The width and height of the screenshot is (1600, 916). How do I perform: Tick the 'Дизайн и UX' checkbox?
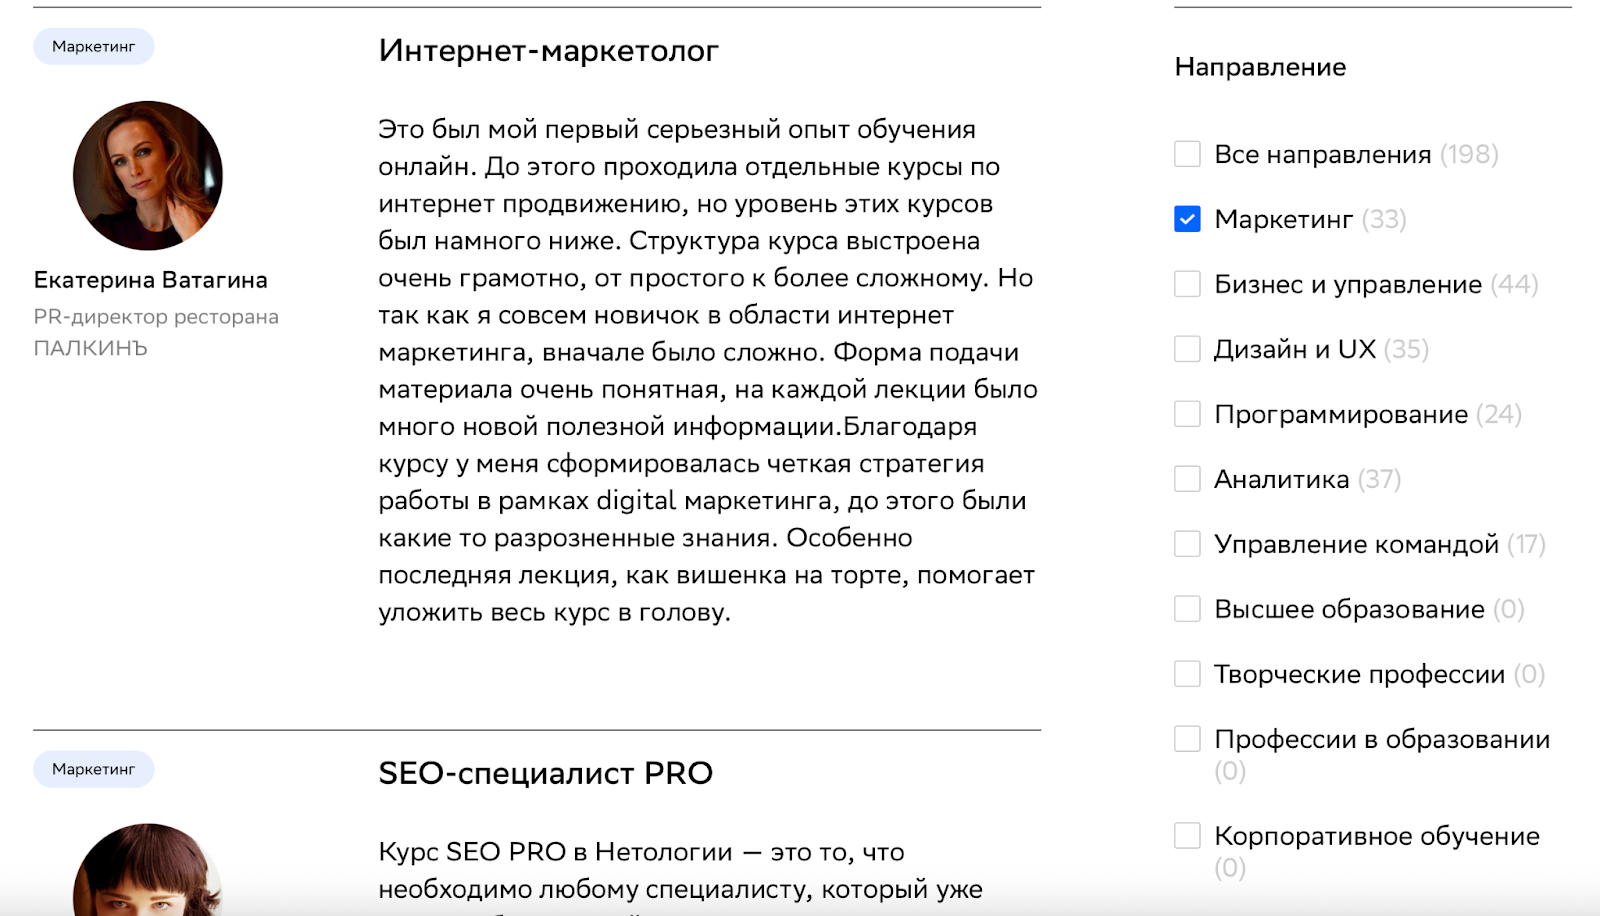[1187, 349]
